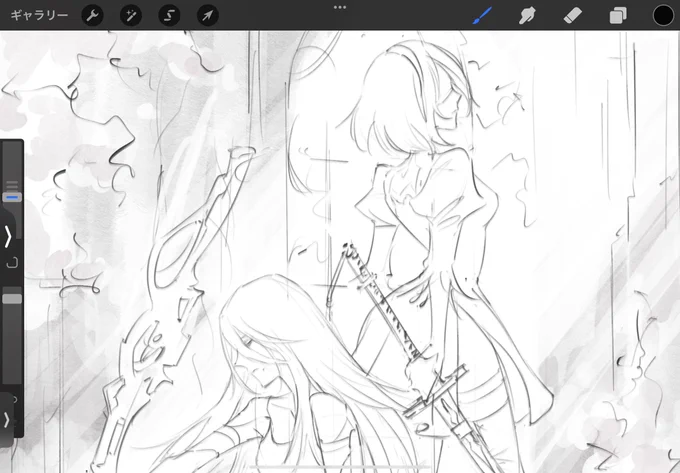The width and height of the screenshot is (680, 473).
Task: Open the ギャラリー gallery
Action: tap(39, 16)
